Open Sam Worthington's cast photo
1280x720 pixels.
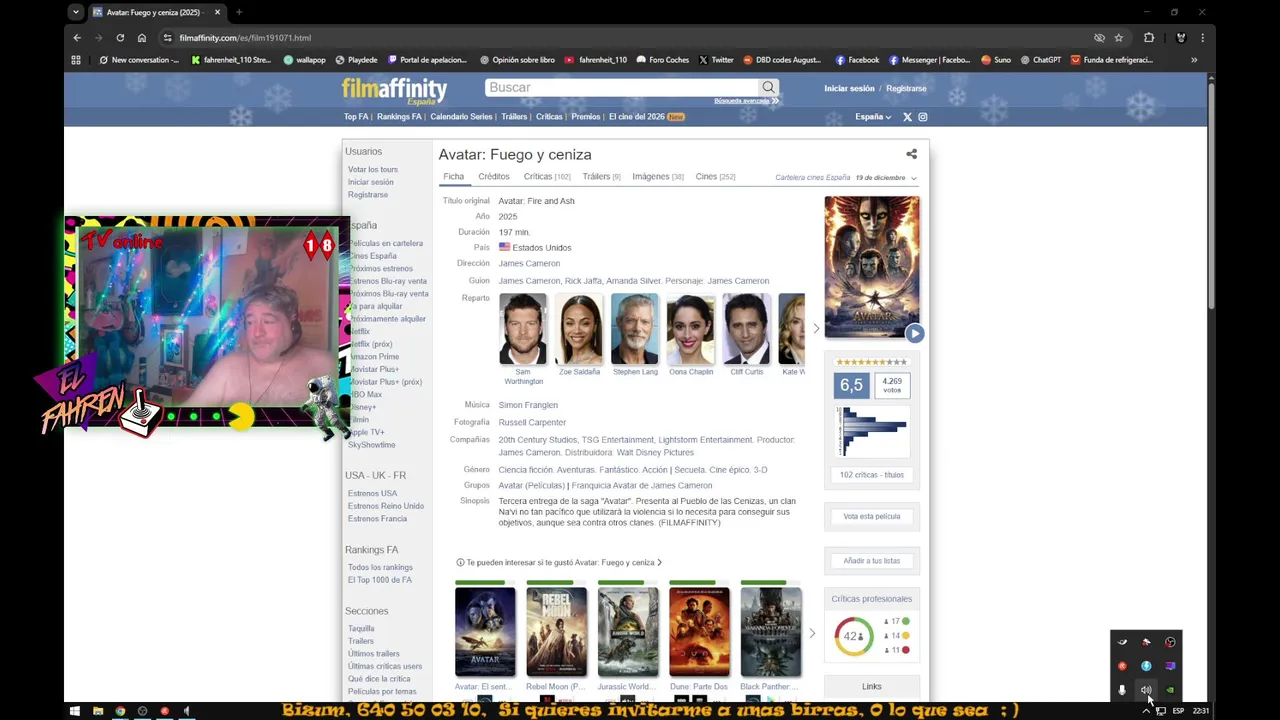pos(523,329)
